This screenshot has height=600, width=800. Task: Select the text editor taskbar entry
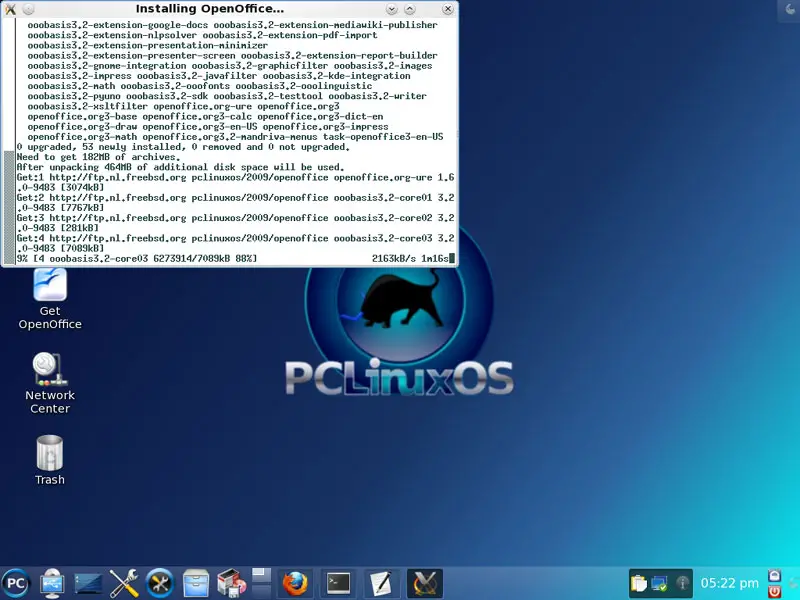381,583
